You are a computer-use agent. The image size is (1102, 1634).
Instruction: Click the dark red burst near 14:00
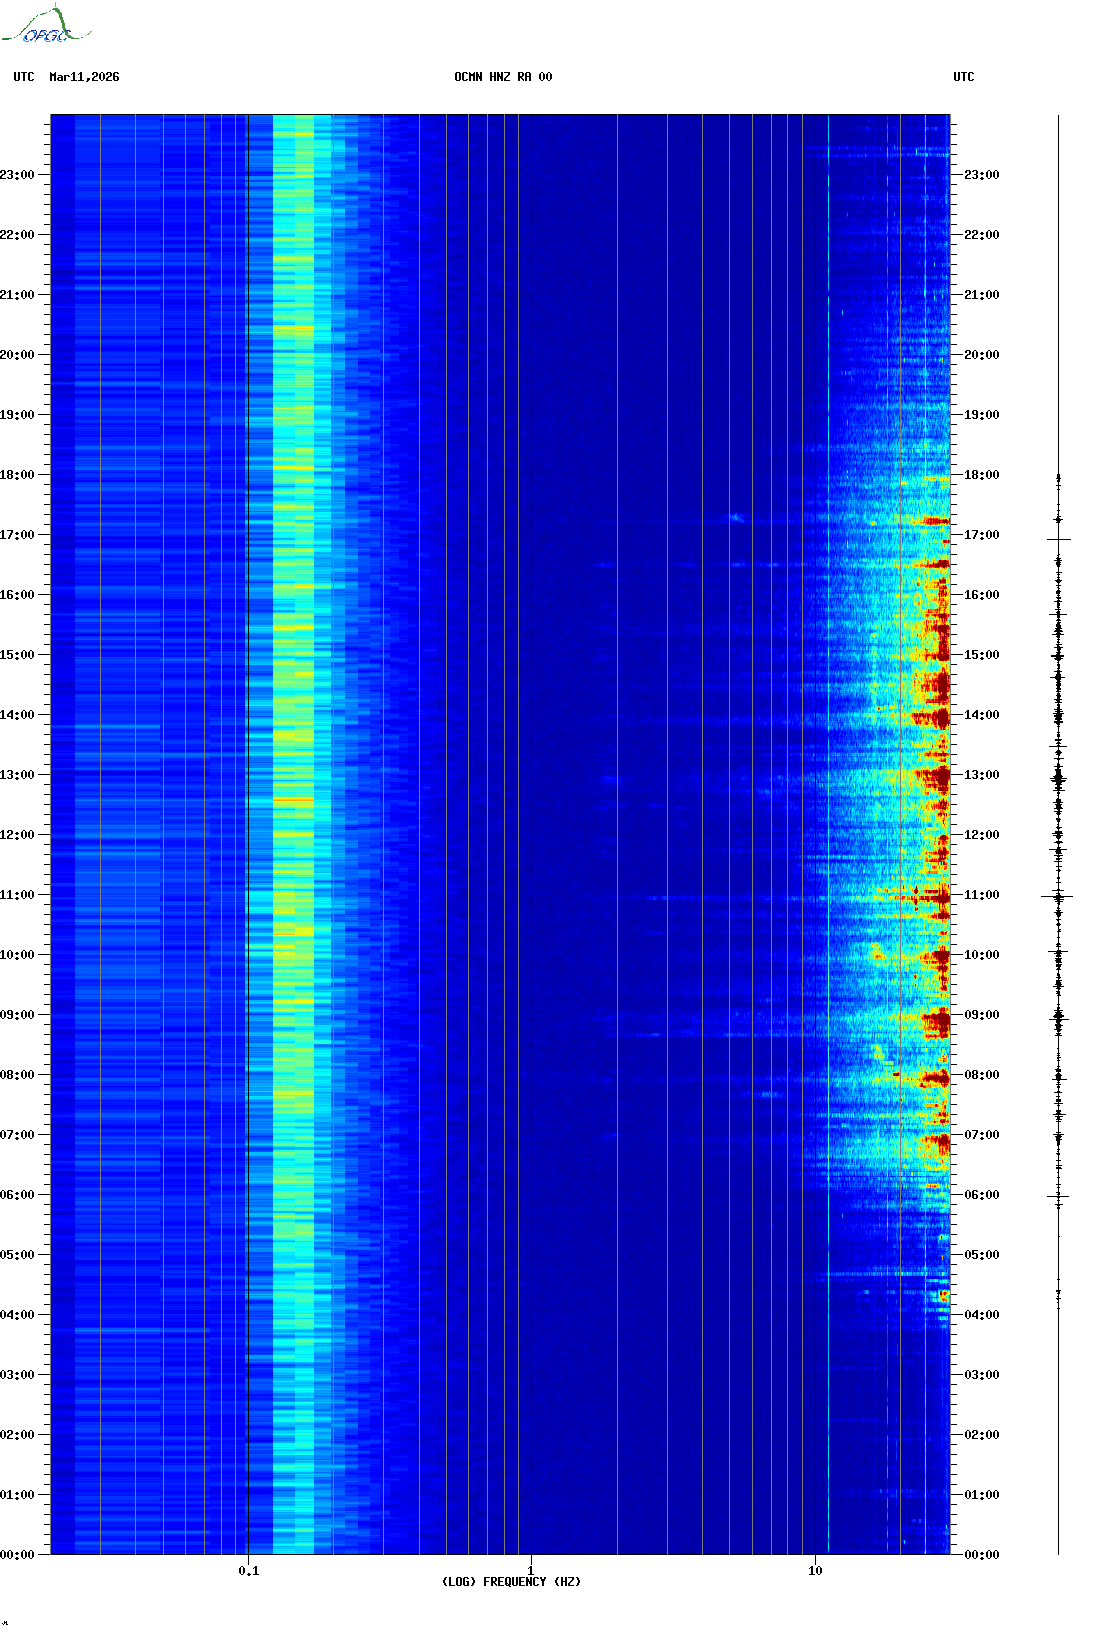point(937,716)
